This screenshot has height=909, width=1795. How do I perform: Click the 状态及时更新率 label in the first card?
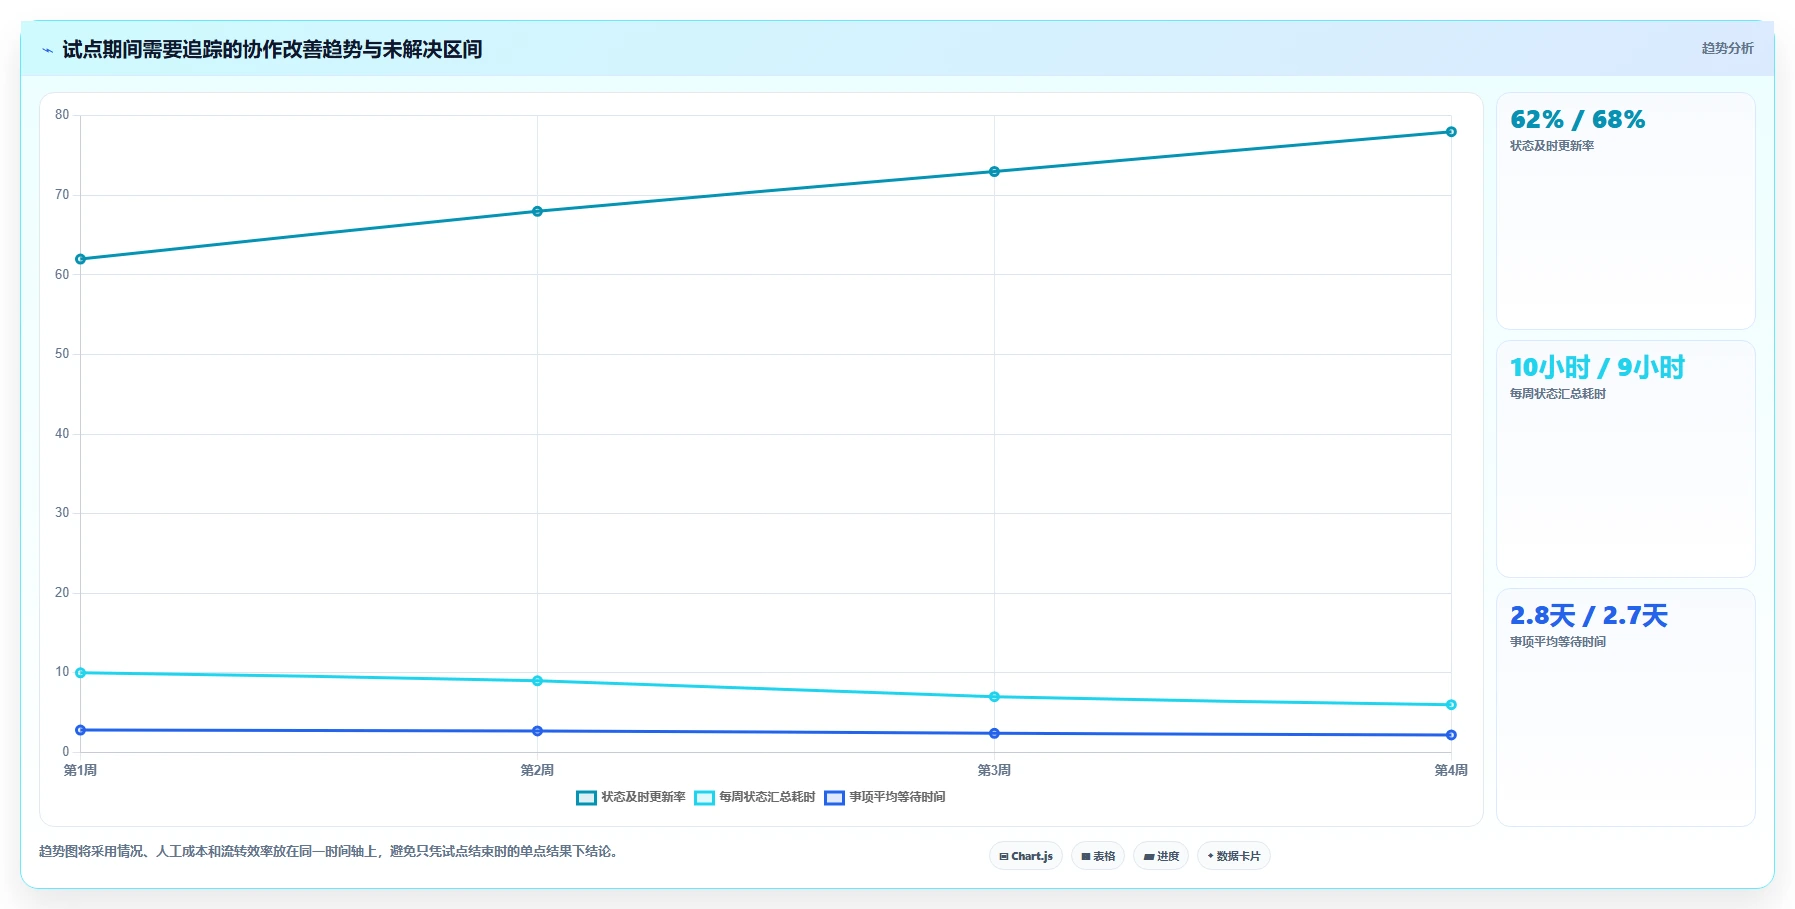pyautogui.click(x=1552, y=146)
